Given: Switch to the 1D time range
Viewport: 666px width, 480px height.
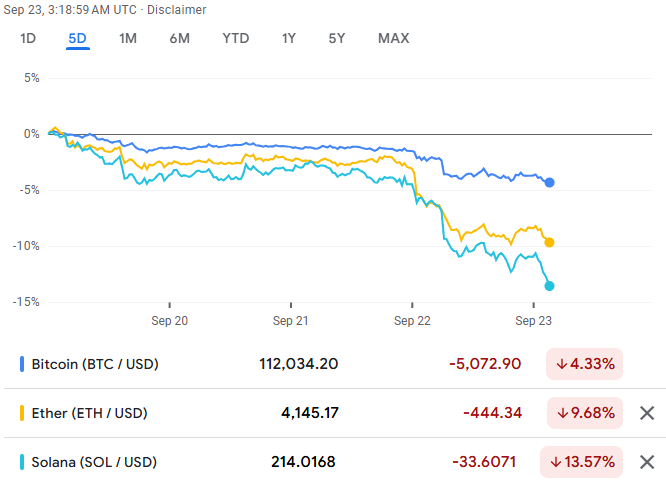Looking at the screenshot, I should click(28, 39).
